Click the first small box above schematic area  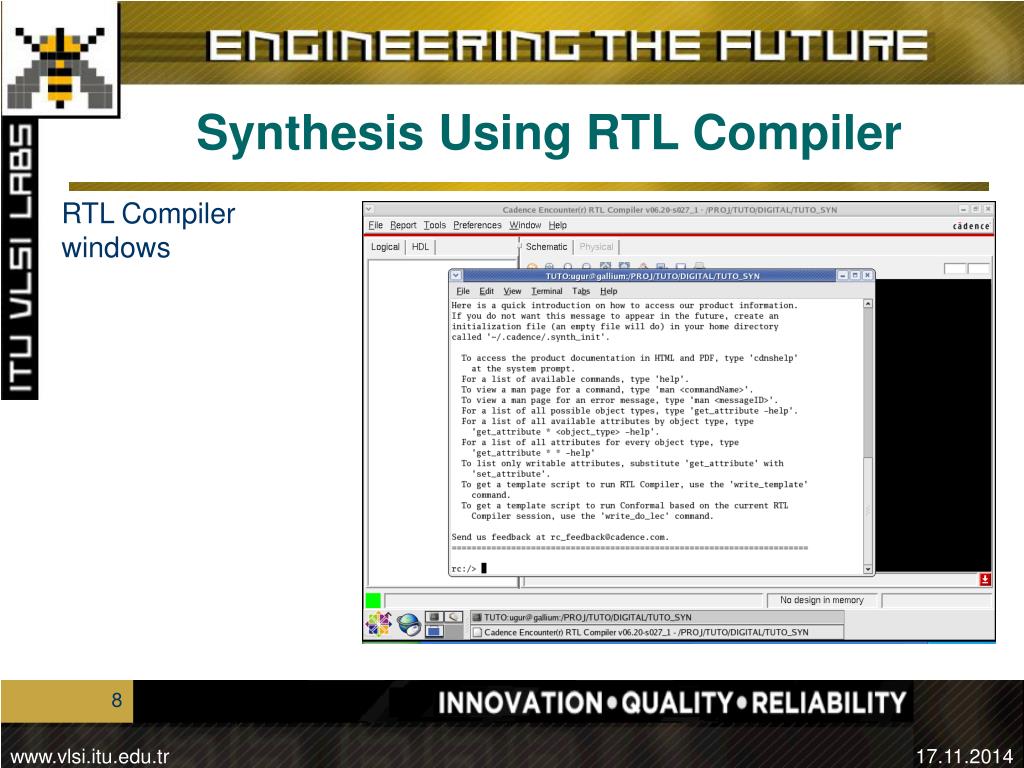(x=954, y=268)
